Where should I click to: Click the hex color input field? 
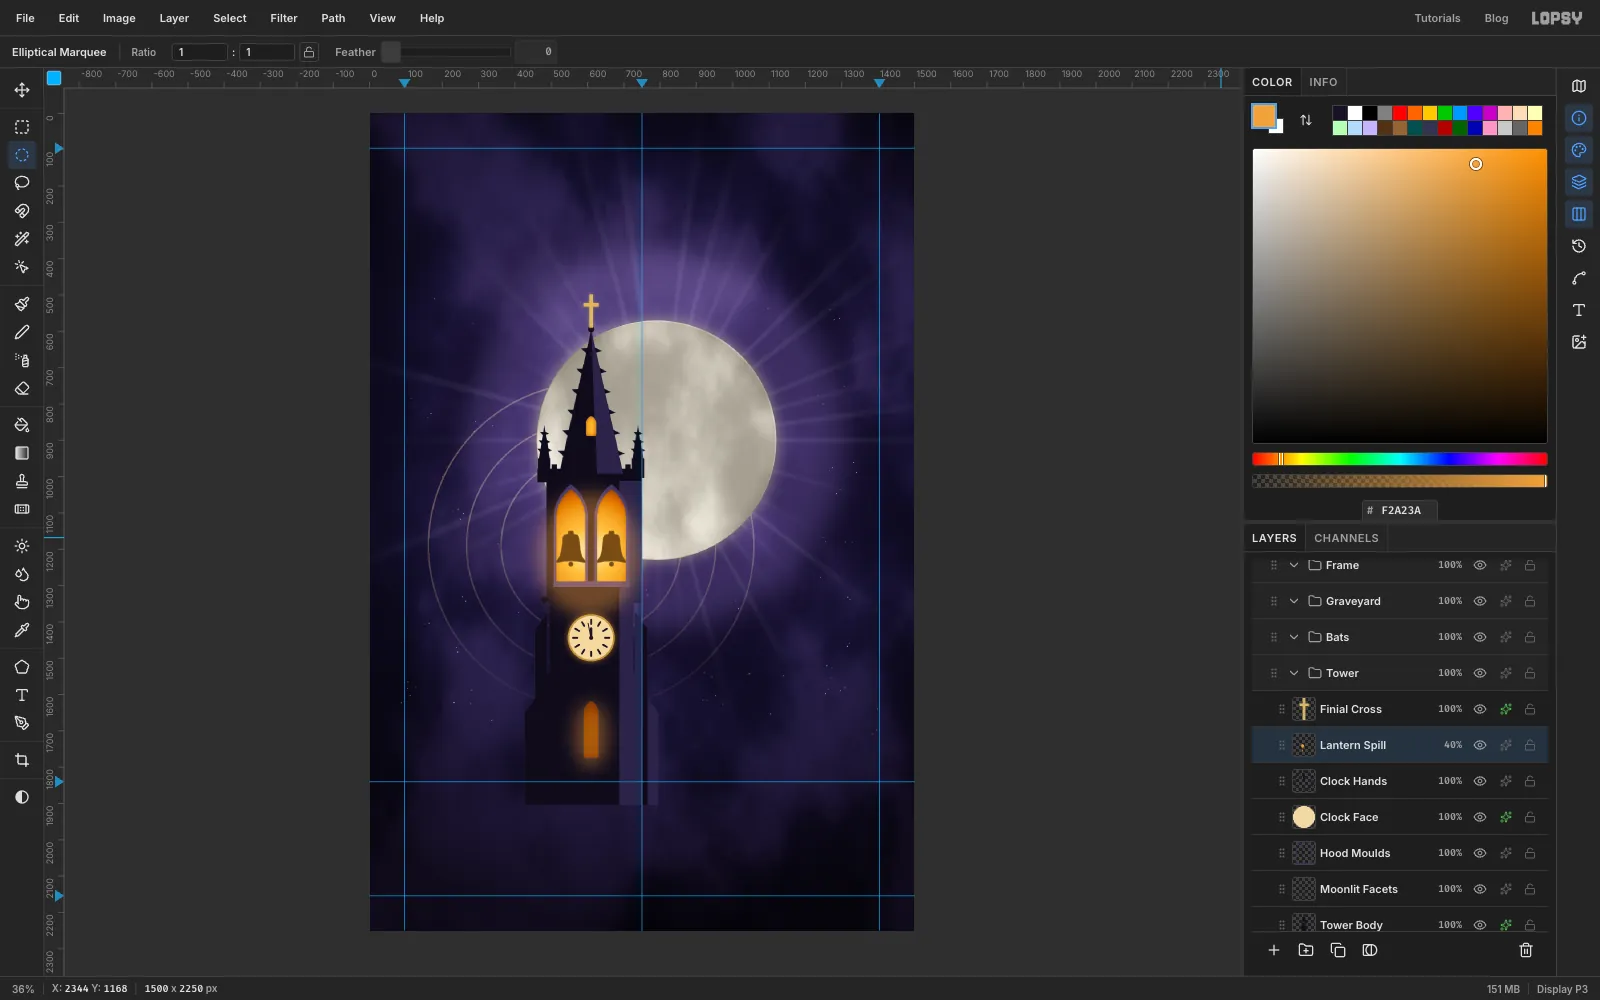click(x=1400, y=510)
